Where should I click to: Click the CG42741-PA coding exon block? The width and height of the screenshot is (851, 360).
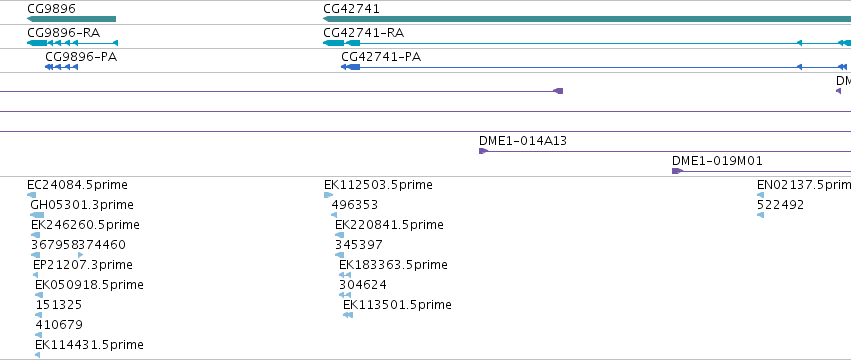[353, 67]
